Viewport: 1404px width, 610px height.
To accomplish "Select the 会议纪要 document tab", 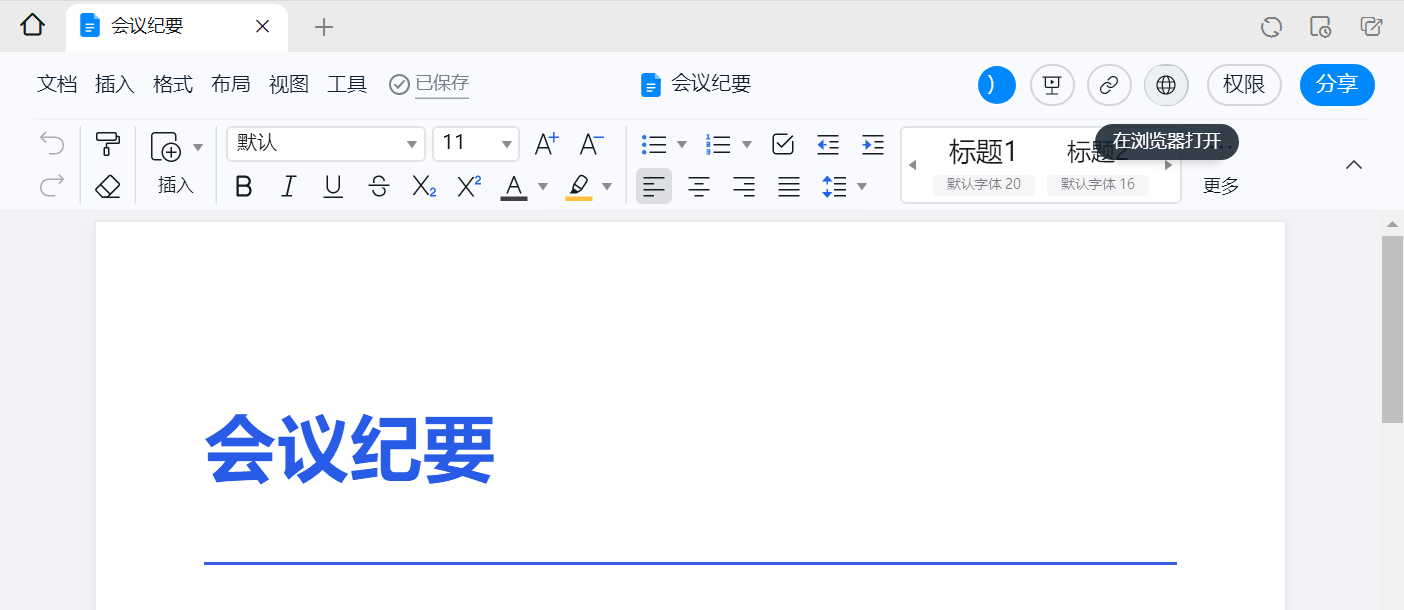I will [x=177, y=27].
